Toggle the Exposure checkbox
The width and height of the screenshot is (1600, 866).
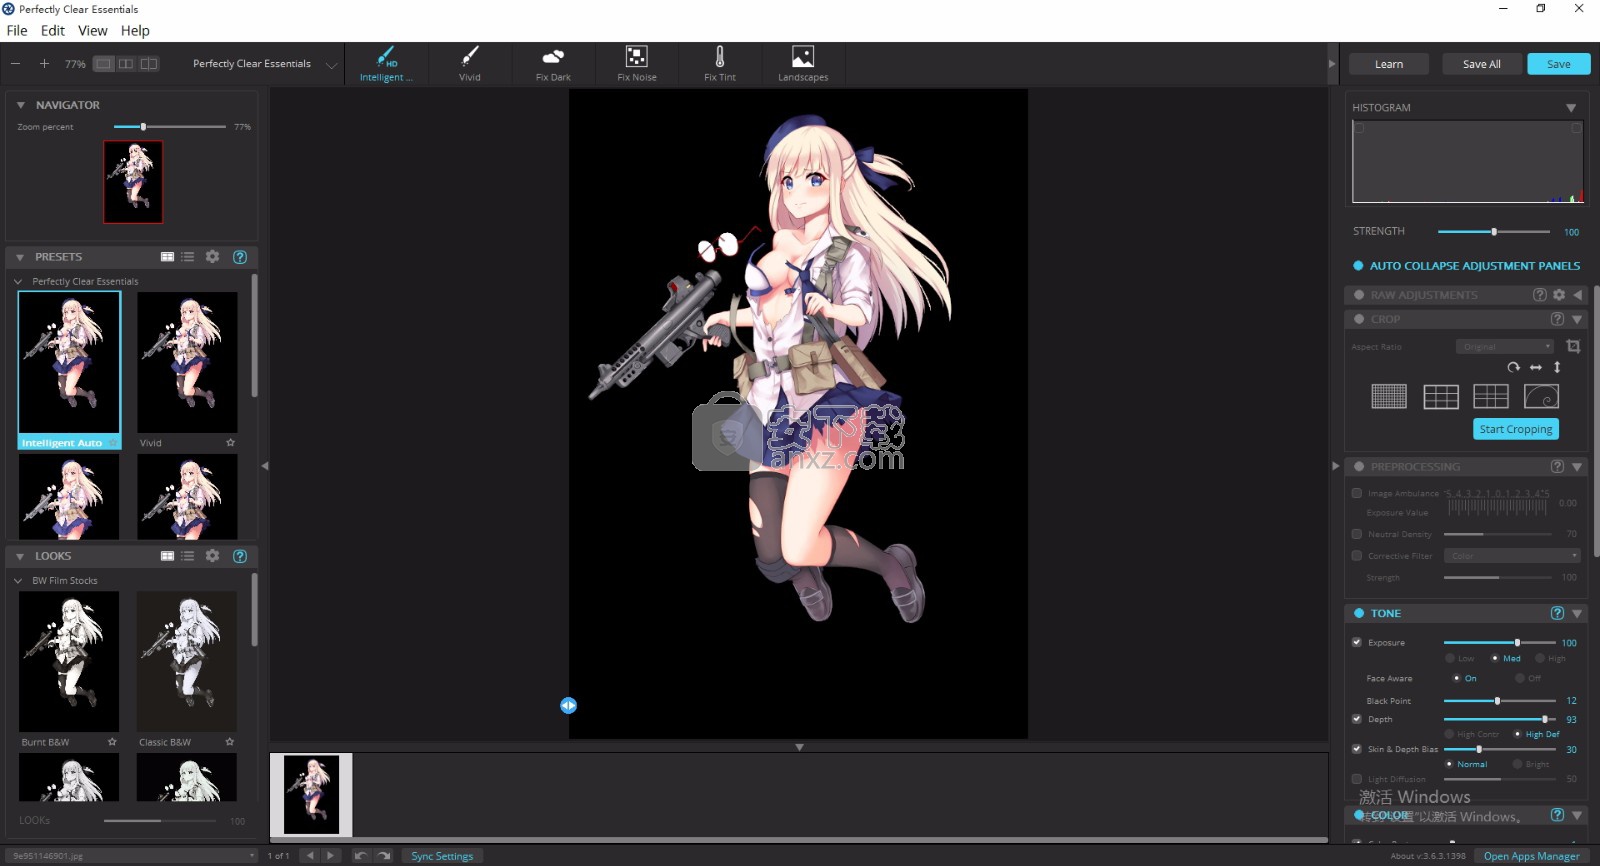point(1357,642)
